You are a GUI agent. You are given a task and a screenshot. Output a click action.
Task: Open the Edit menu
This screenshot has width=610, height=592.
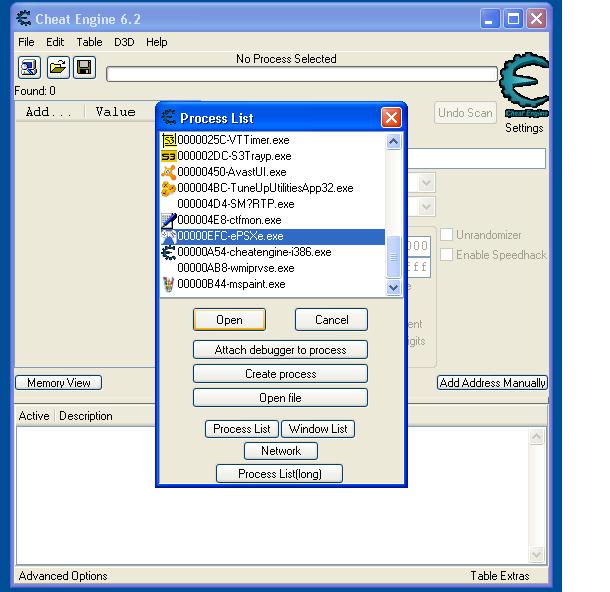[x=55, y=42]
